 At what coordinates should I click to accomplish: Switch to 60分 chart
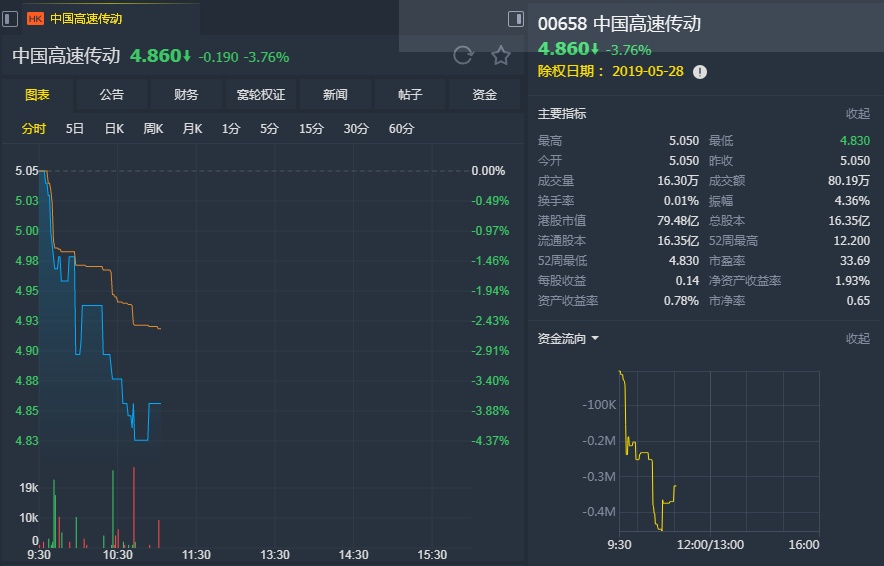(401, 129)
